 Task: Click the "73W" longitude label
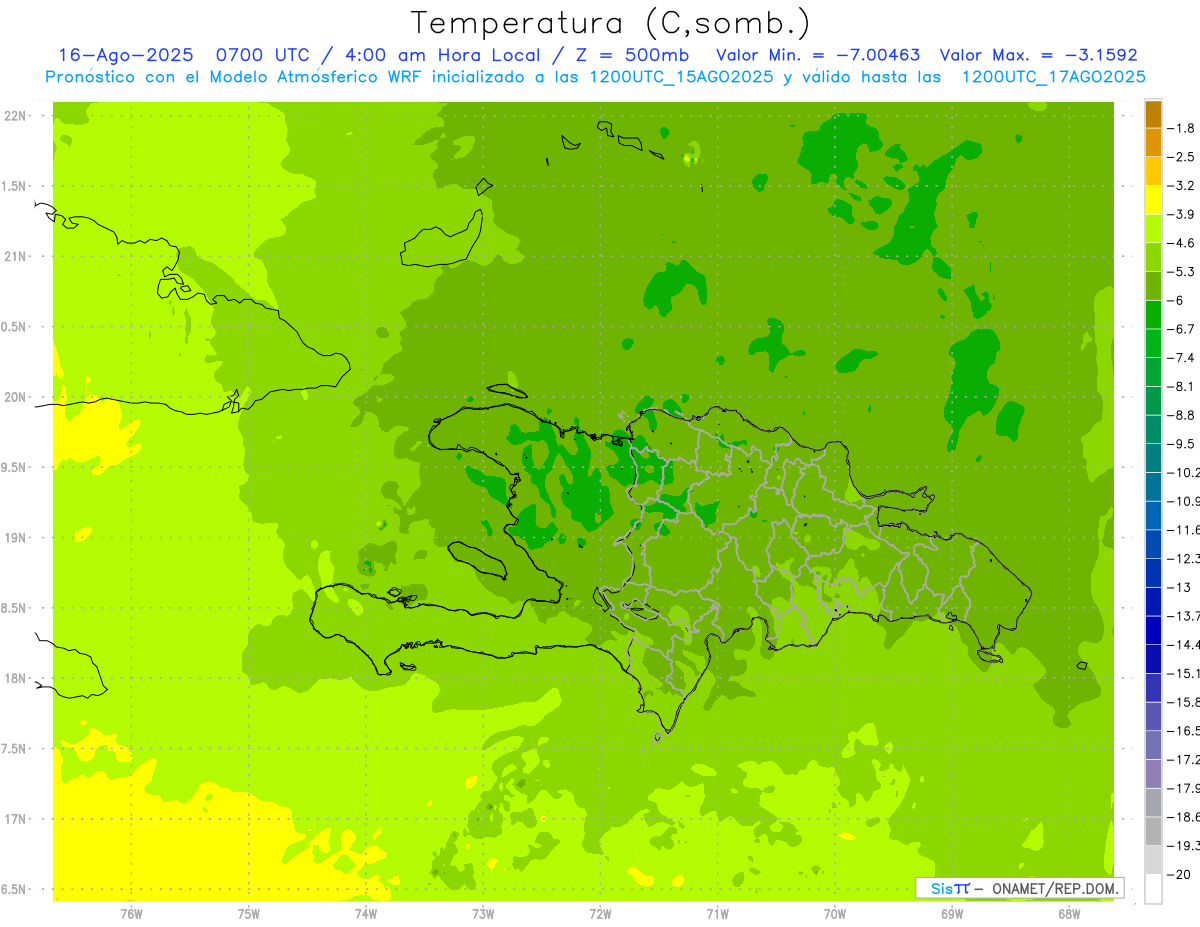(x=483, y=913)
